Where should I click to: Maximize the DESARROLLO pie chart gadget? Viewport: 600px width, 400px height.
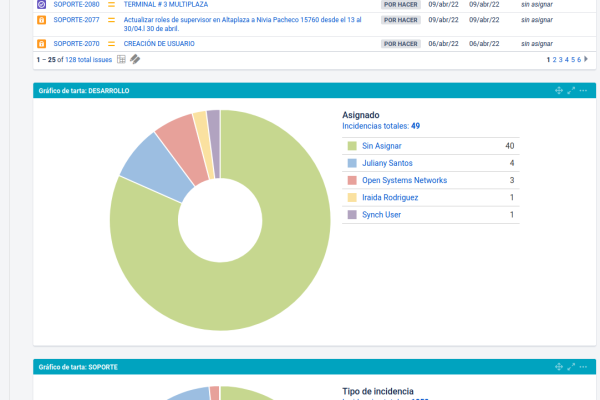click(x=571, y=91)
